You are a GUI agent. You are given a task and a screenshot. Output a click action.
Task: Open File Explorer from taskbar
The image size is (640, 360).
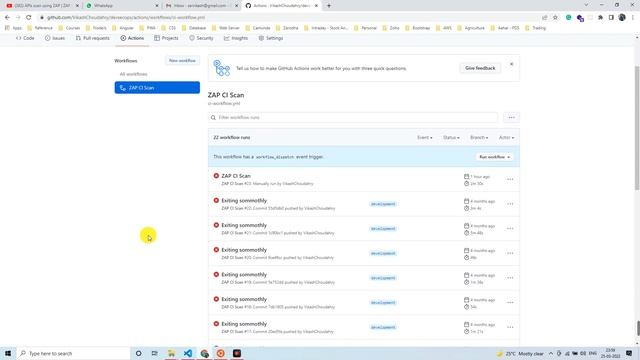pyautogui.click(x=171, y=353)
